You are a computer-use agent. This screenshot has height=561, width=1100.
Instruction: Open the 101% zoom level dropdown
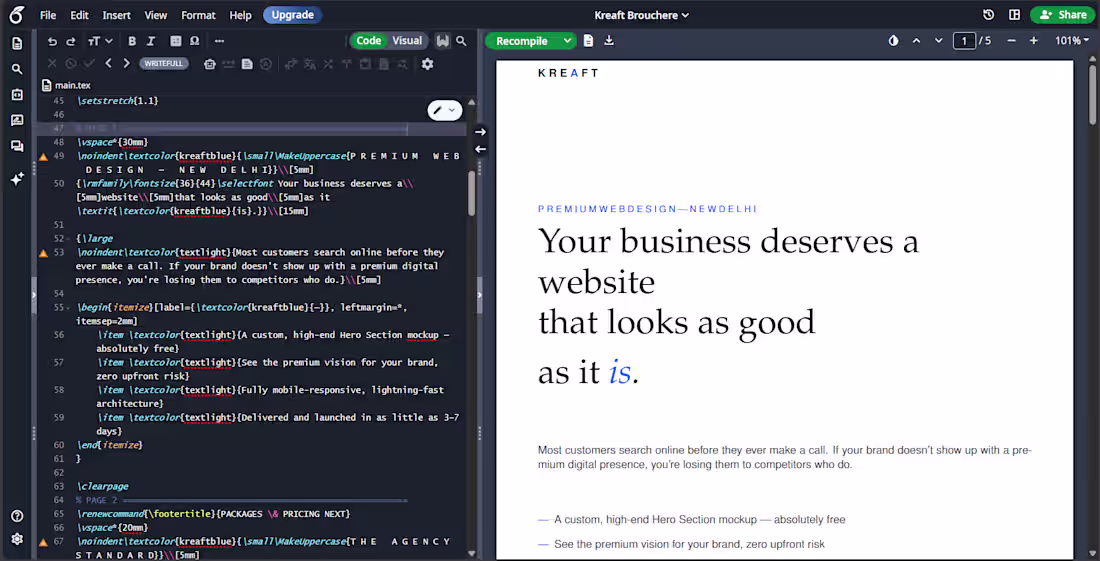pos(1072,41)
